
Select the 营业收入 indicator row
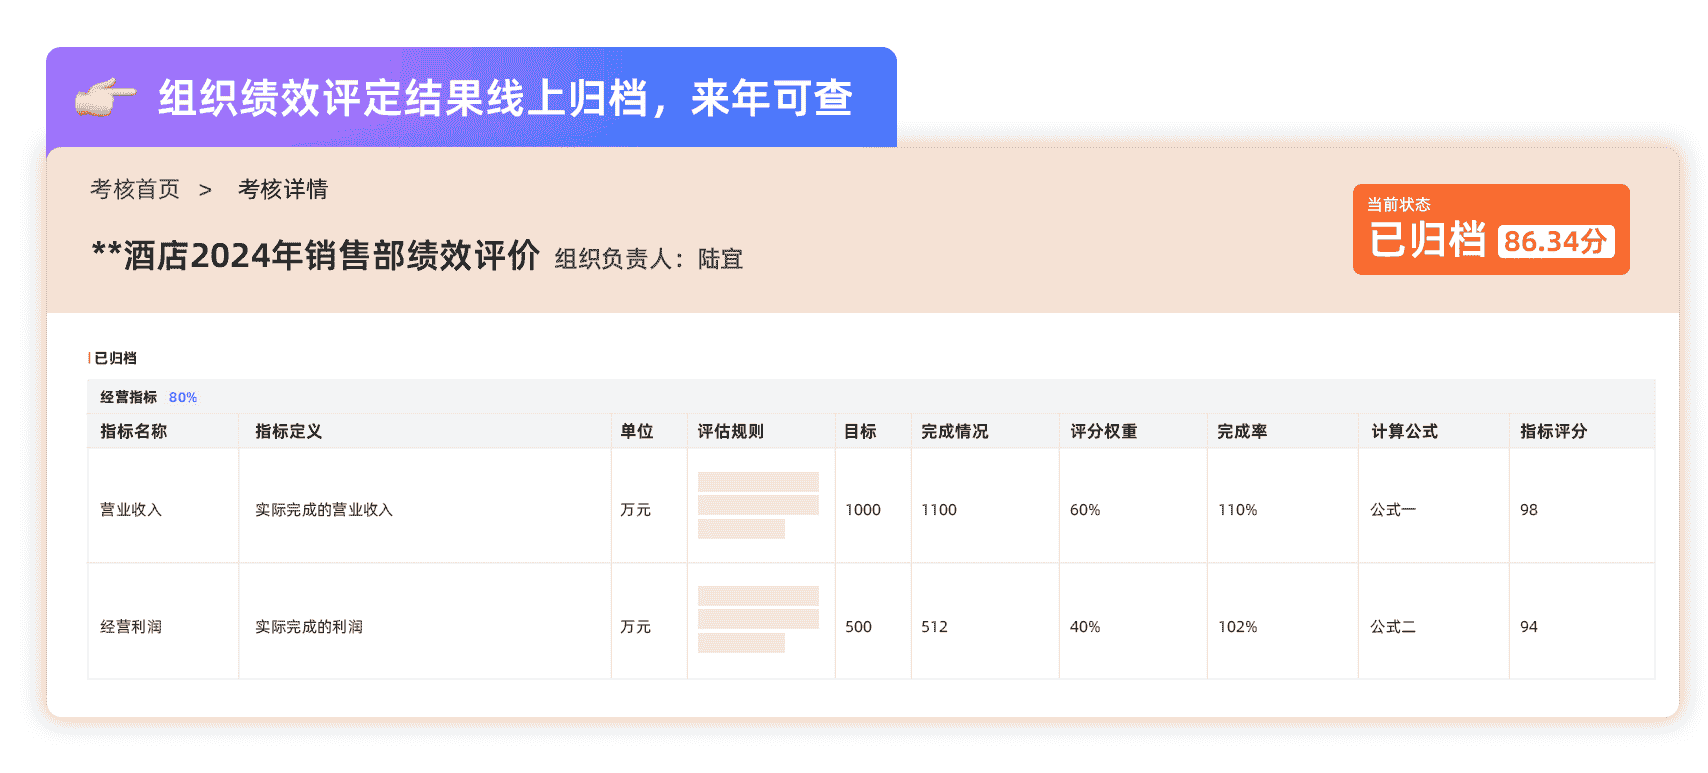(131, 510)
